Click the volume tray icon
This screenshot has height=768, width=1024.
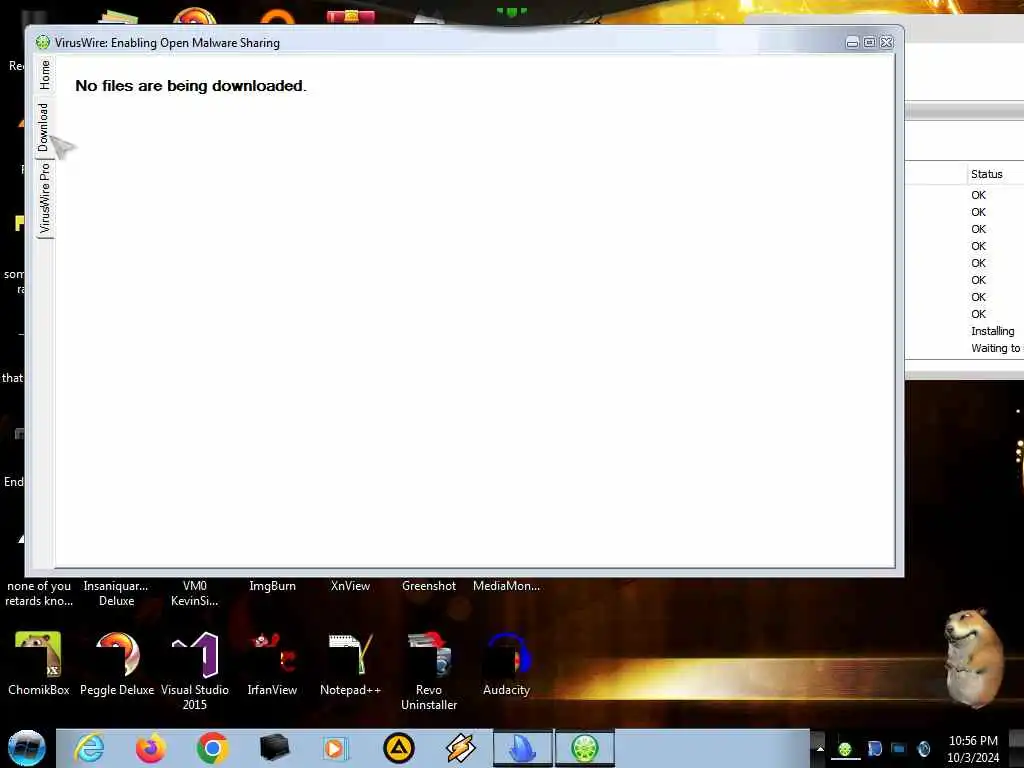click(924, 749)
